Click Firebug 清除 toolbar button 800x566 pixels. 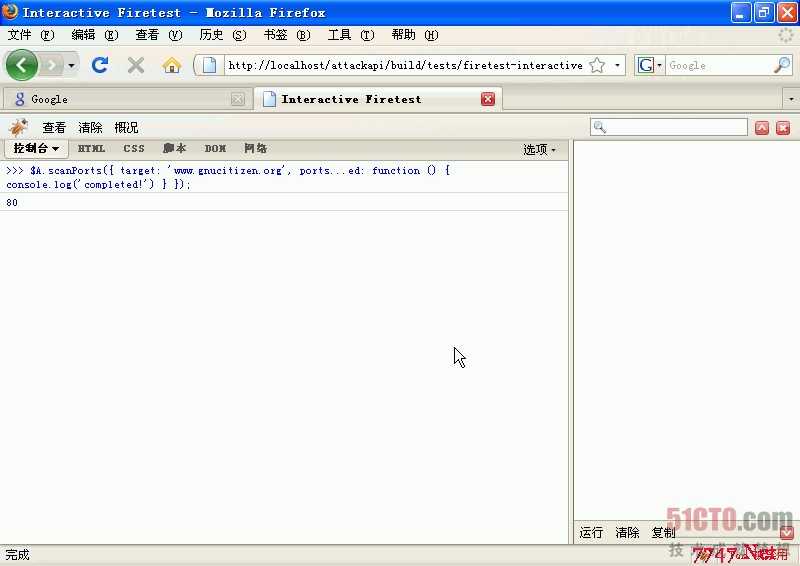pos(90,128)
